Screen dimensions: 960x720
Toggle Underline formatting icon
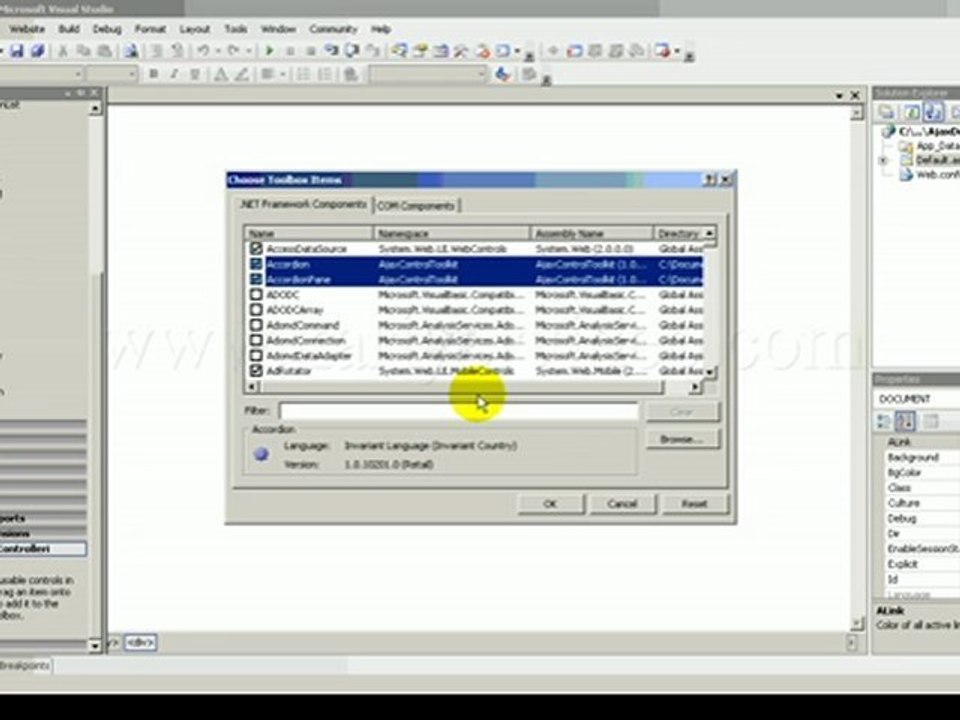(x=195, y=74)
